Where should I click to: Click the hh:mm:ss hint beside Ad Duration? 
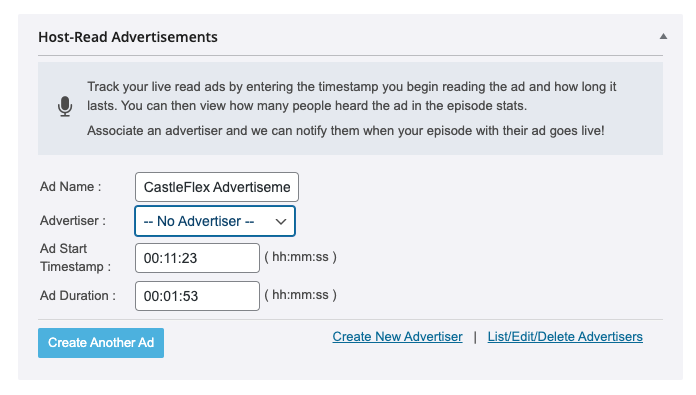(x=301, y=295)
